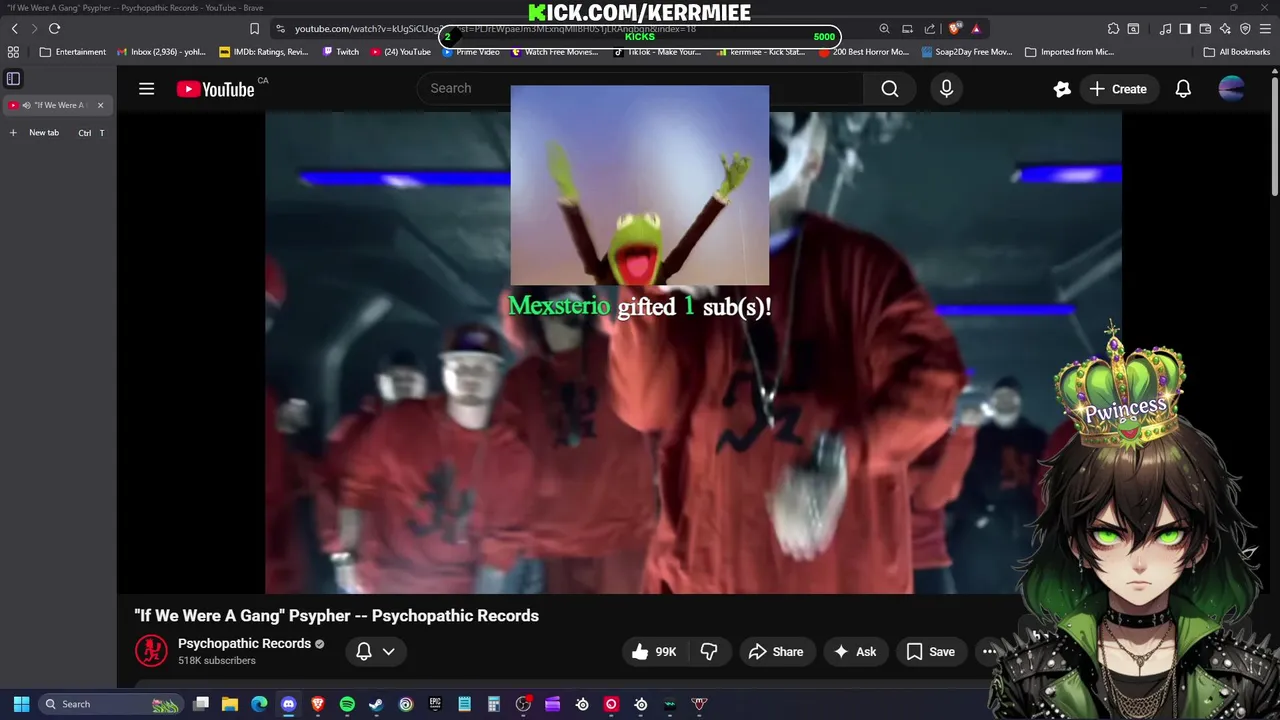
Task: Open Spotify from the taskbar
Action: coord(347,704)
